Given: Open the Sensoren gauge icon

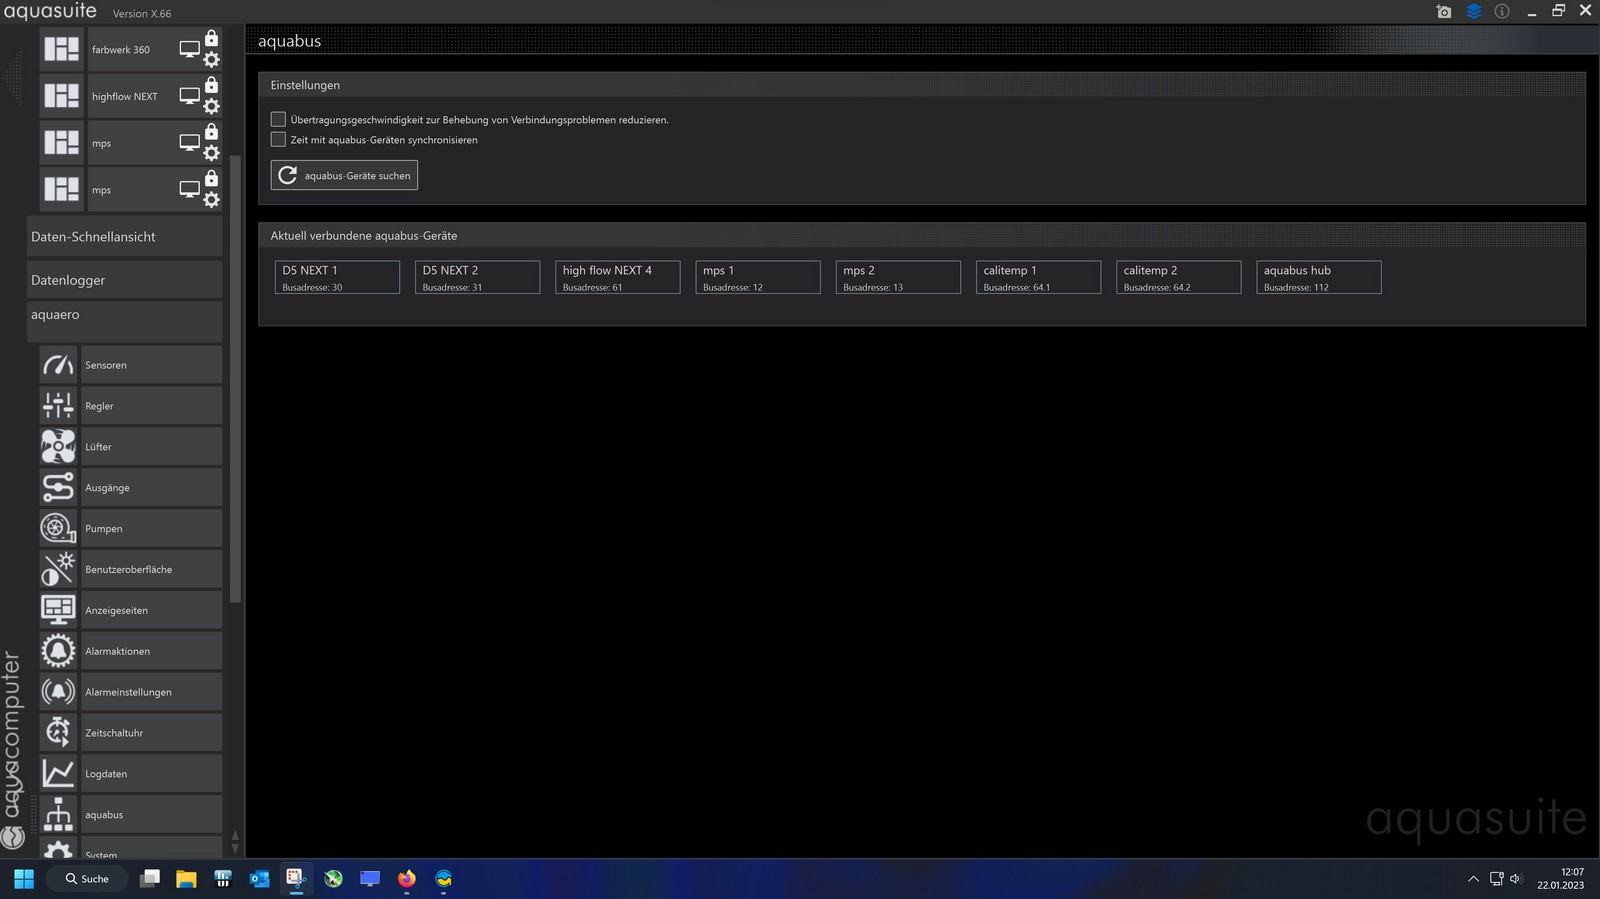Looking at the screenshot, I should [x=58, y=365].
